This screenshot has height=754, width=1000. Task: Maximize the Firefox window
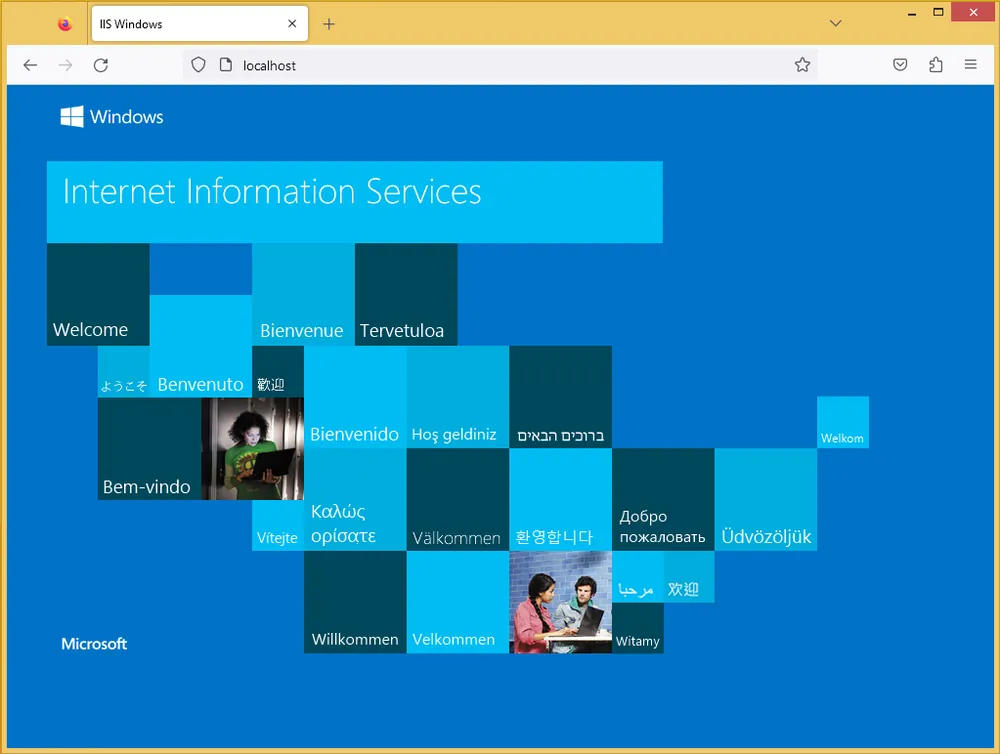click(x=938, y=12)
